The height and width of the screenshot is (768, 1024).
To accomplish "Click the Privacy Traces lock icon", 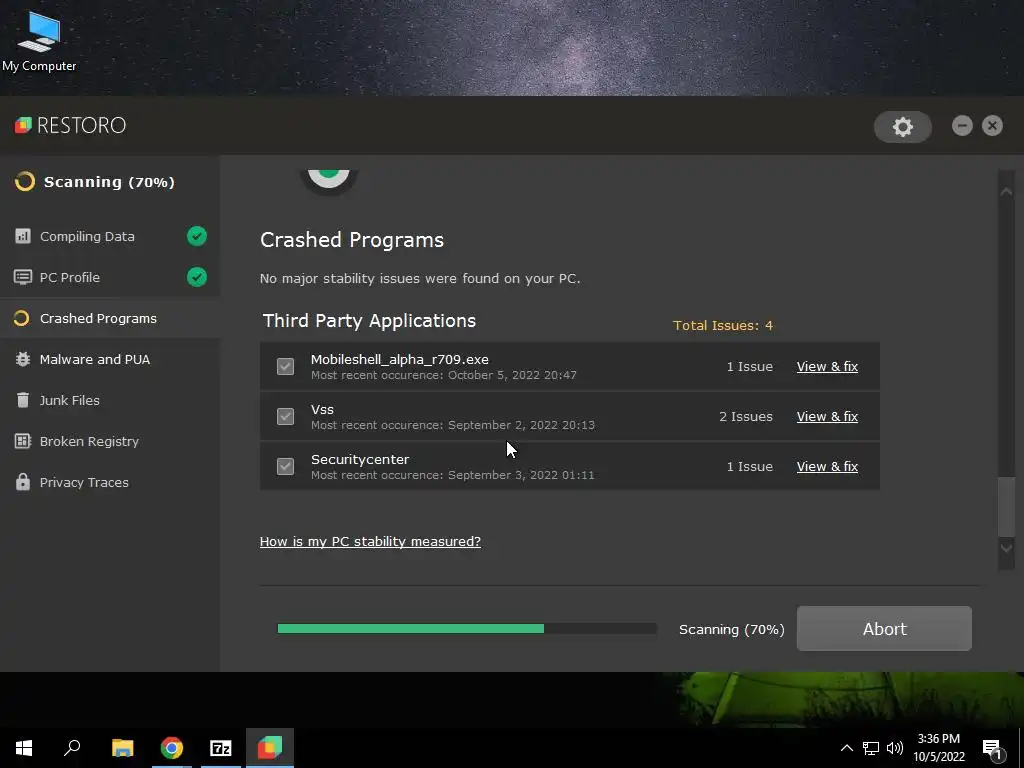I will coord(23,482).
